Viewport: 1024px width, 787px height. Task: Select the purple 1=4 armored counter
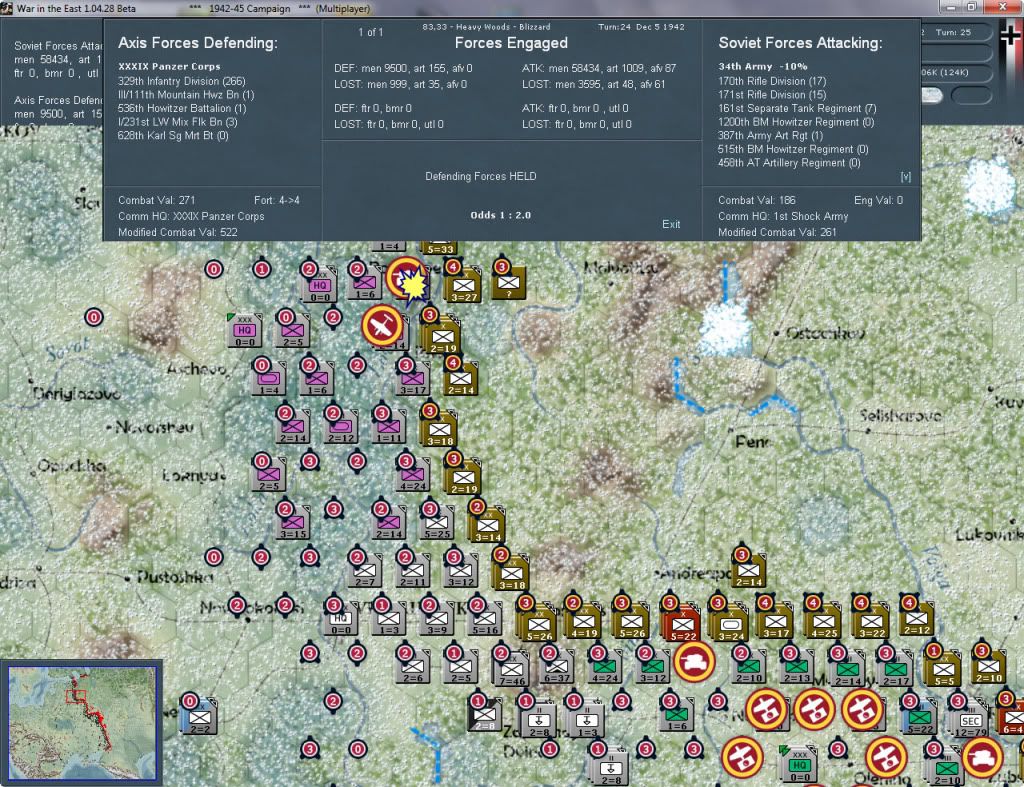(268, 379)
